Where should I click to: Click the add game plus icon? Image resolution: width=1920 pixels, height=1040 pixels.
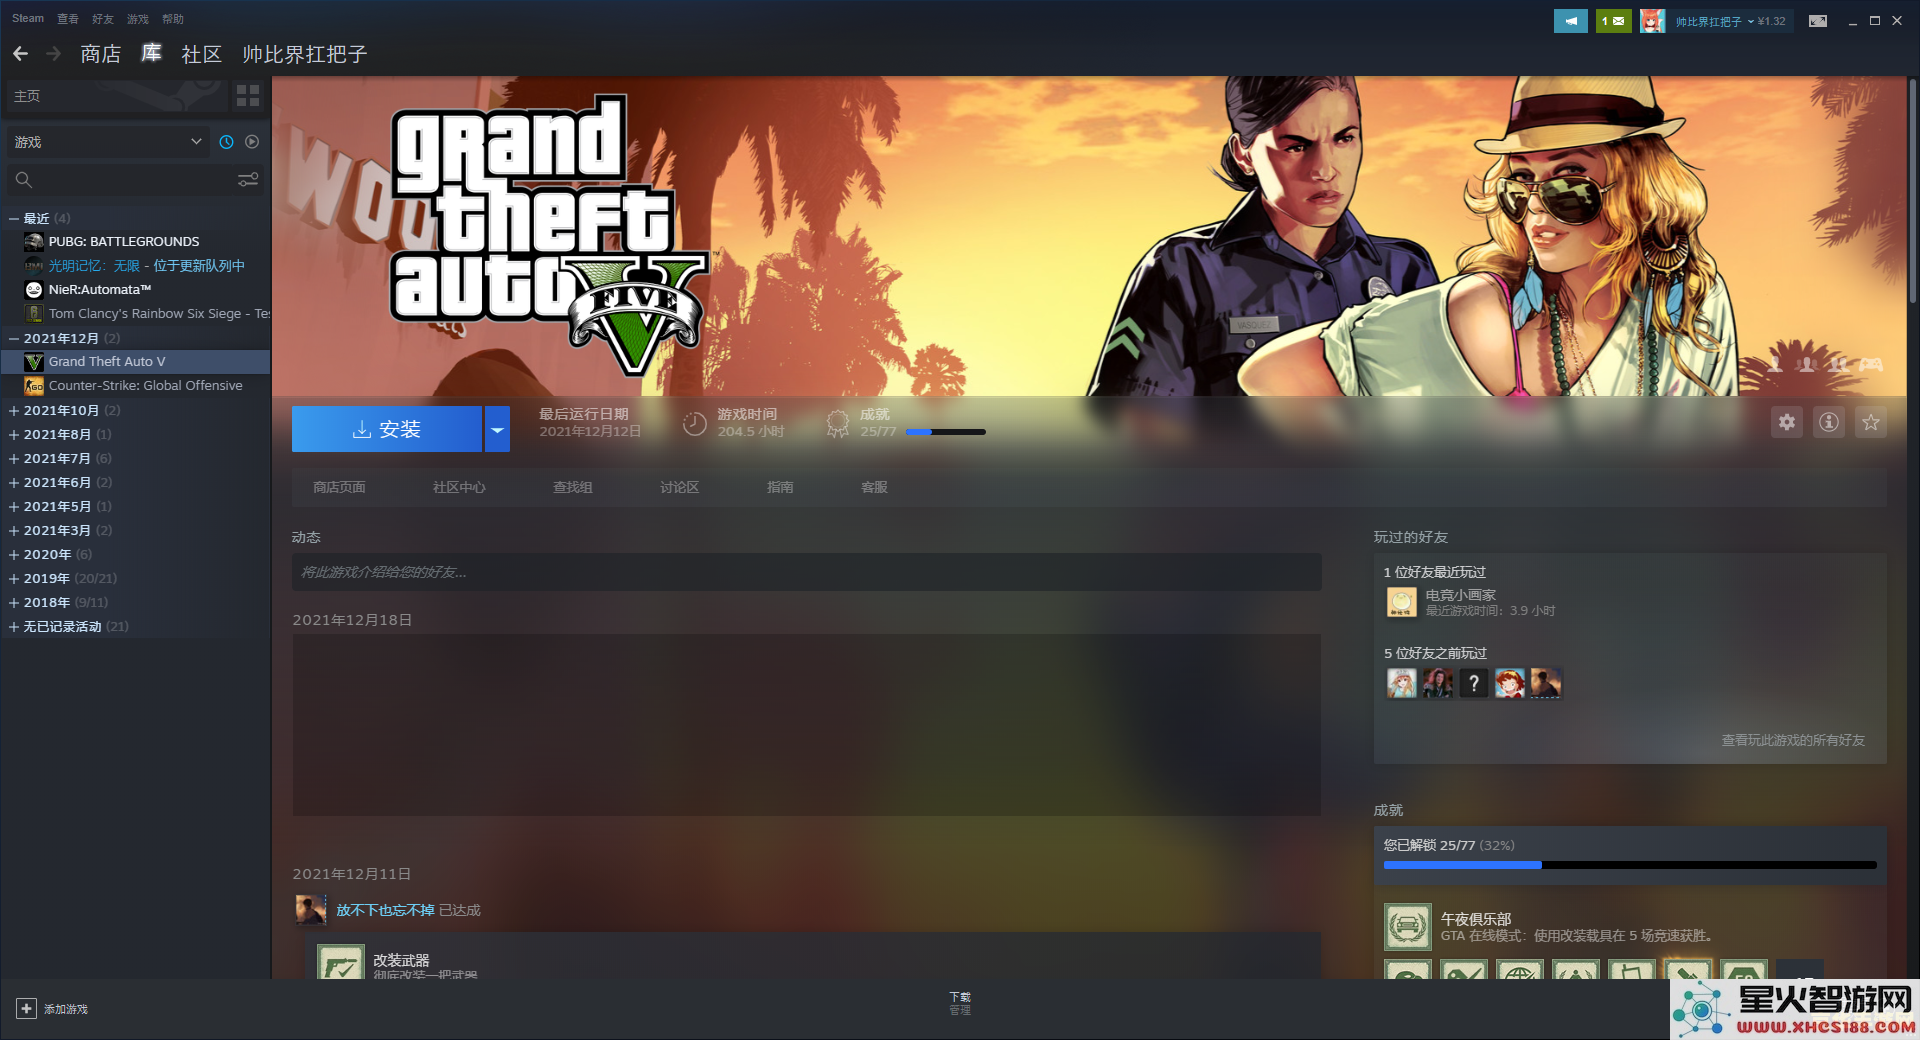point(26,1009)
